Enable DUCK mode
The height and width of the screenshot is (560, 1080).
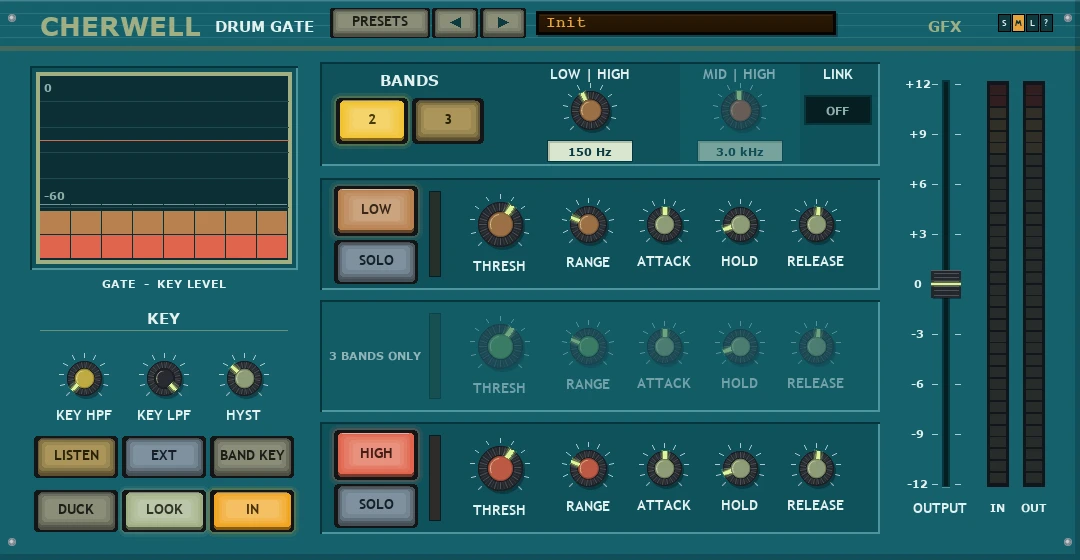click(76, 510)
